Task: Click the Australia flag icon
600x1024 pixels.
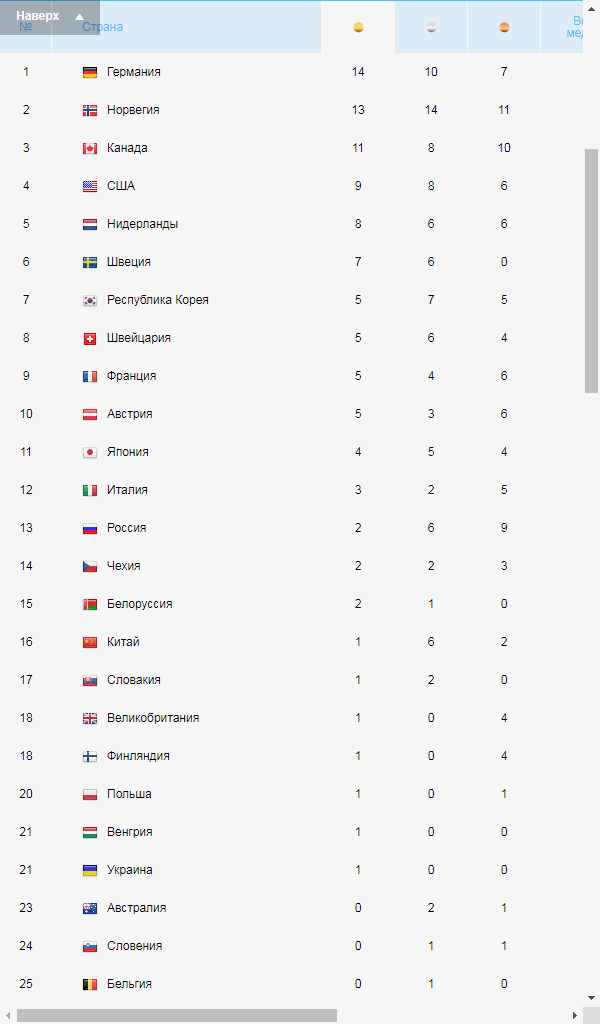Action: (x=90, y=908)
